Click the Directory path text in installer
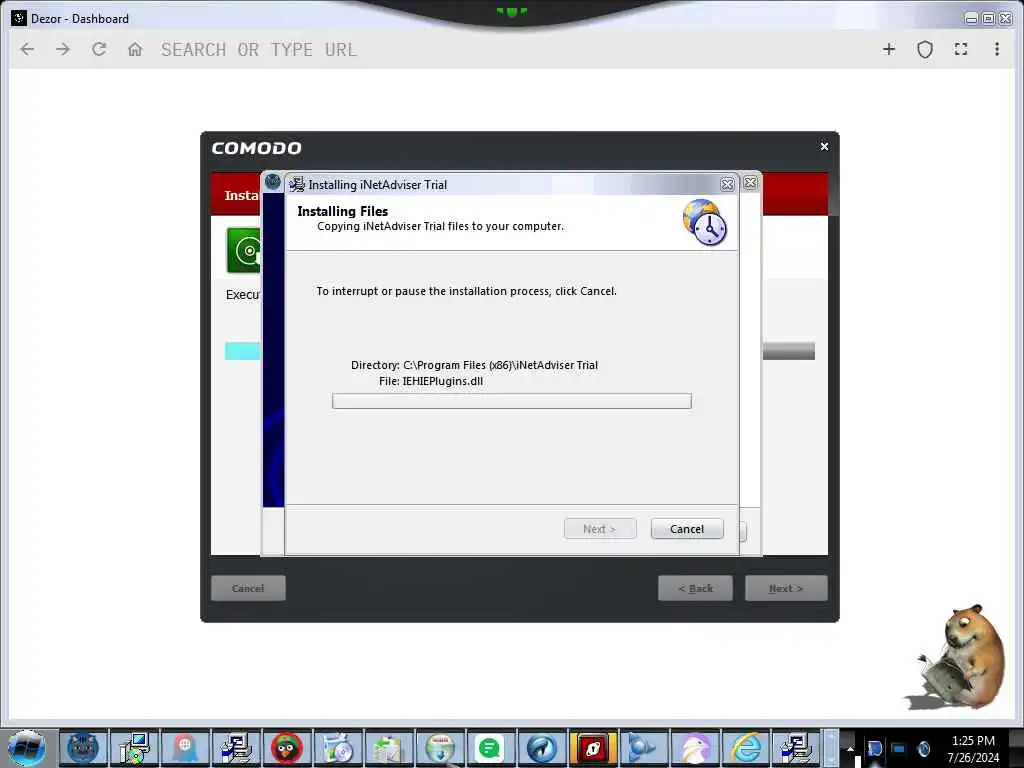The height and width of the screenshot is (768, 1024). pos(474,365)
